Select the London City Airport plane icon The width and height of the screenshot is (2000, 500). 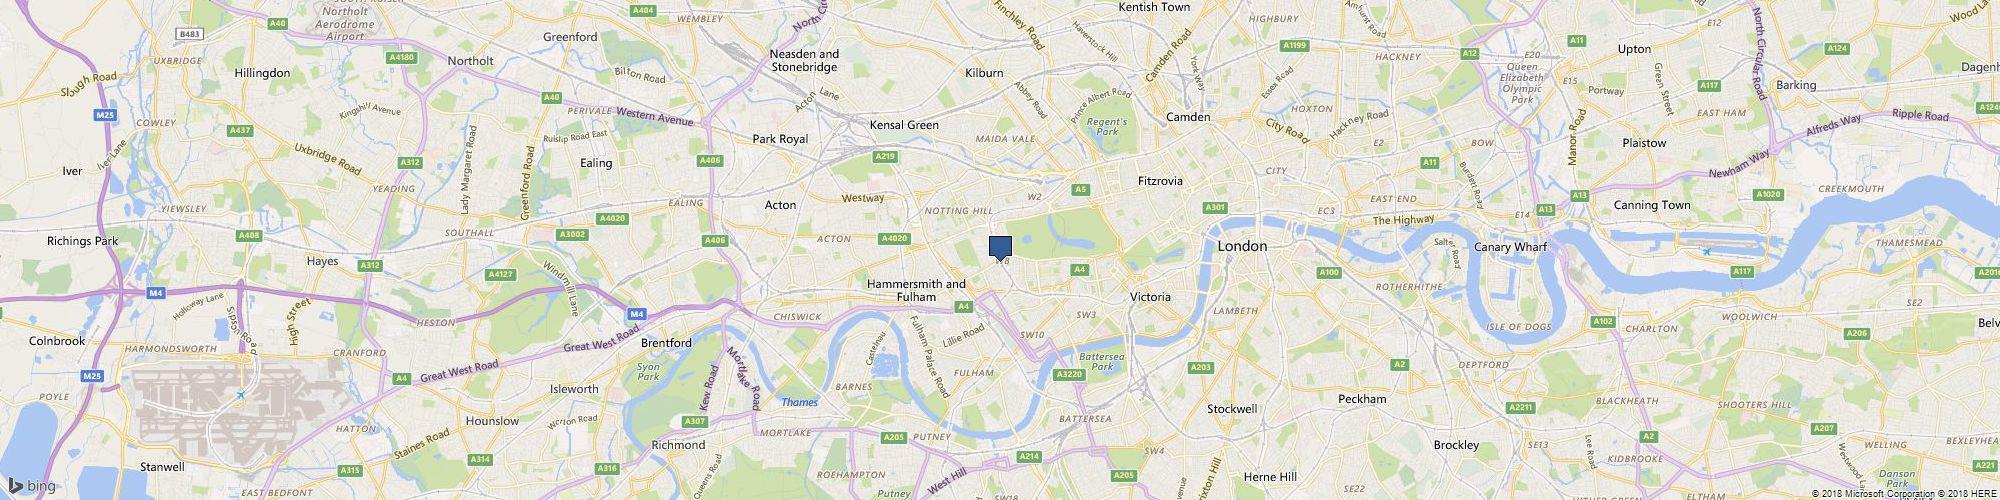tap(1706, 251)
